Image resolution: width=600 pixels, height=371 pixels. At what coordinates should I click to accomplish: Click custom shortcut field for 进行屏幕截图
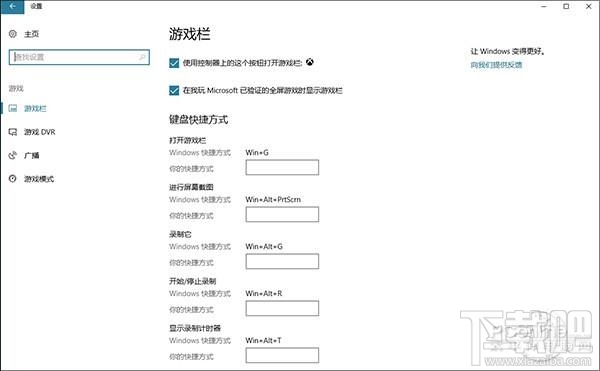(x=282, y=215)
